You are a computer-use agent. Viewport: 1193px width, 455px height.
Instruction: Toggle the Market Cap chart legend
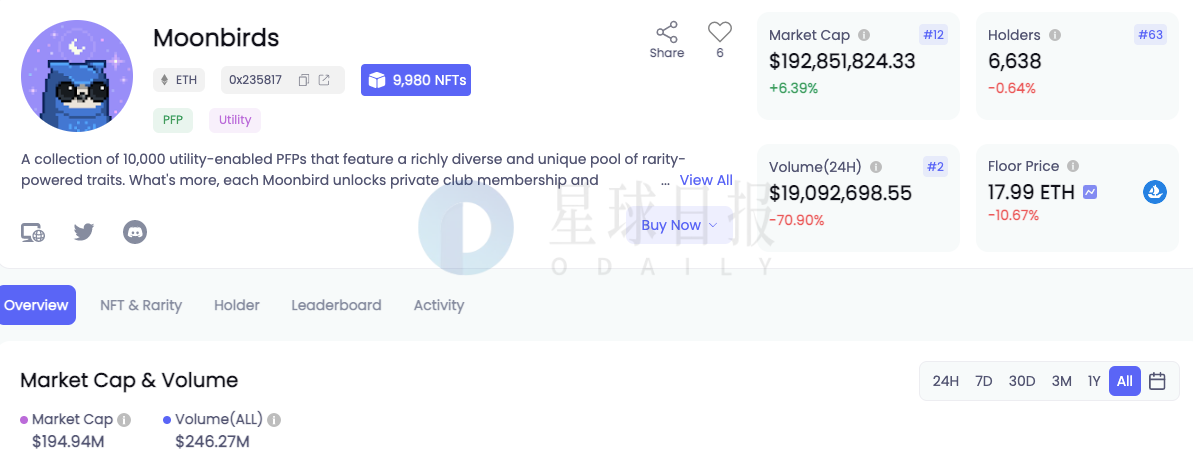click(x=68, y=420)
